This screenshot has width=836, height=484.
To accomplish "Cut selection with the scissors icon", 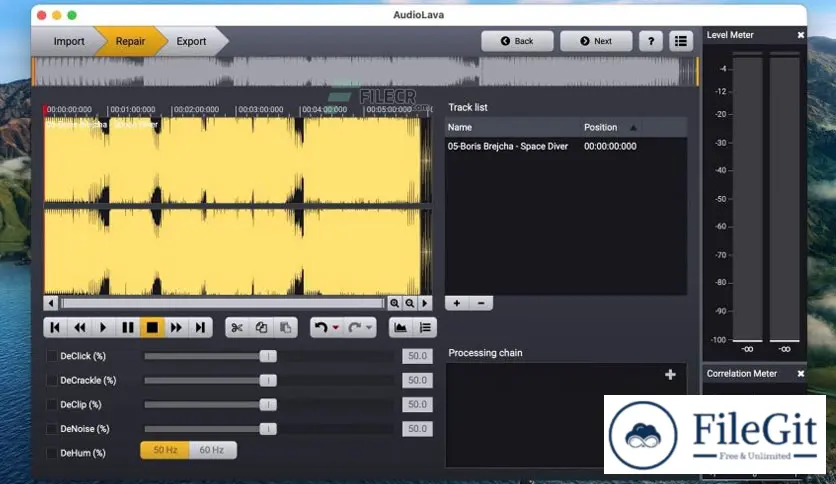I will coord(237,327).
